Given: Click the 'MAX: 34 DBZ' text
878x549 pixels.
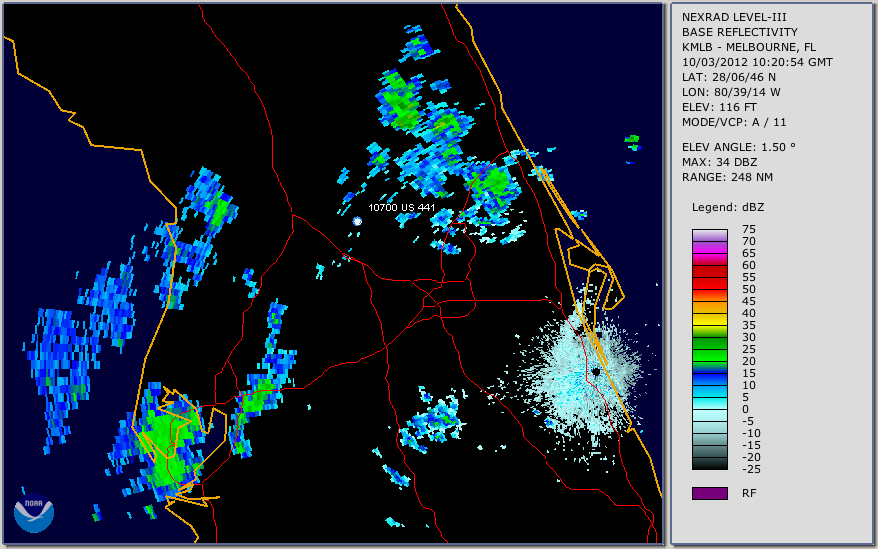Looking at the screenshot, I should [x=719, y=162].
